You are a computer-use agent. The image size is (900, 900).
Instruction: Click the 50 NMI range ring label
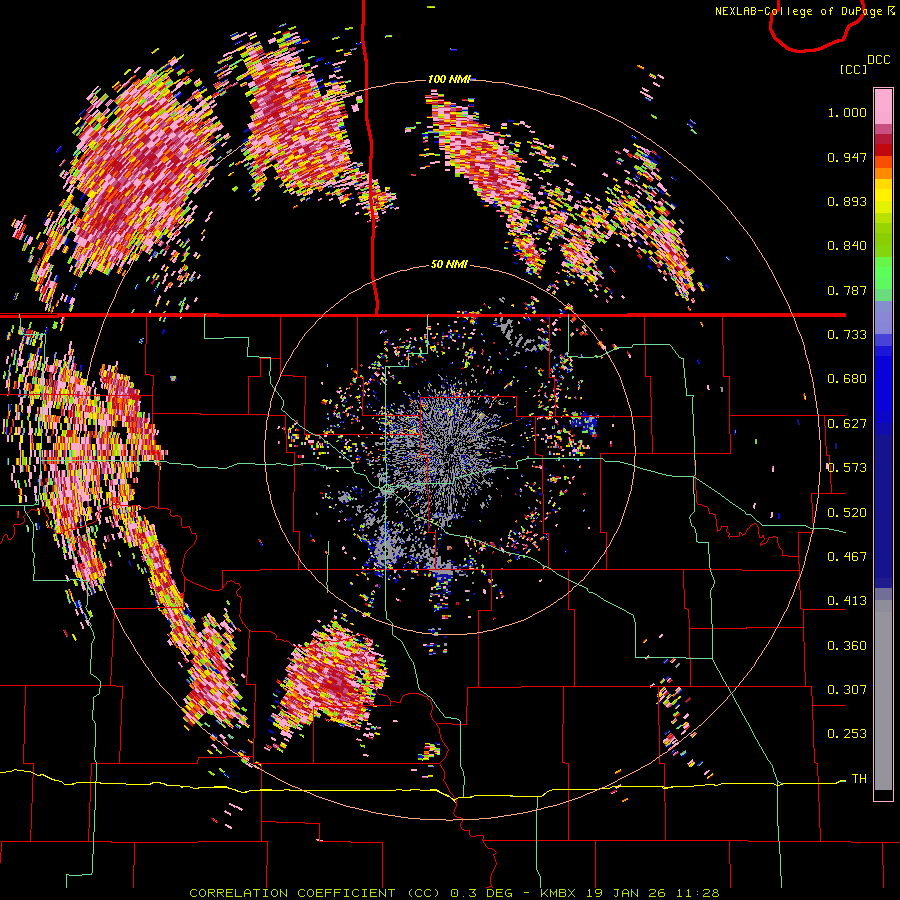(x=449, y=264)
